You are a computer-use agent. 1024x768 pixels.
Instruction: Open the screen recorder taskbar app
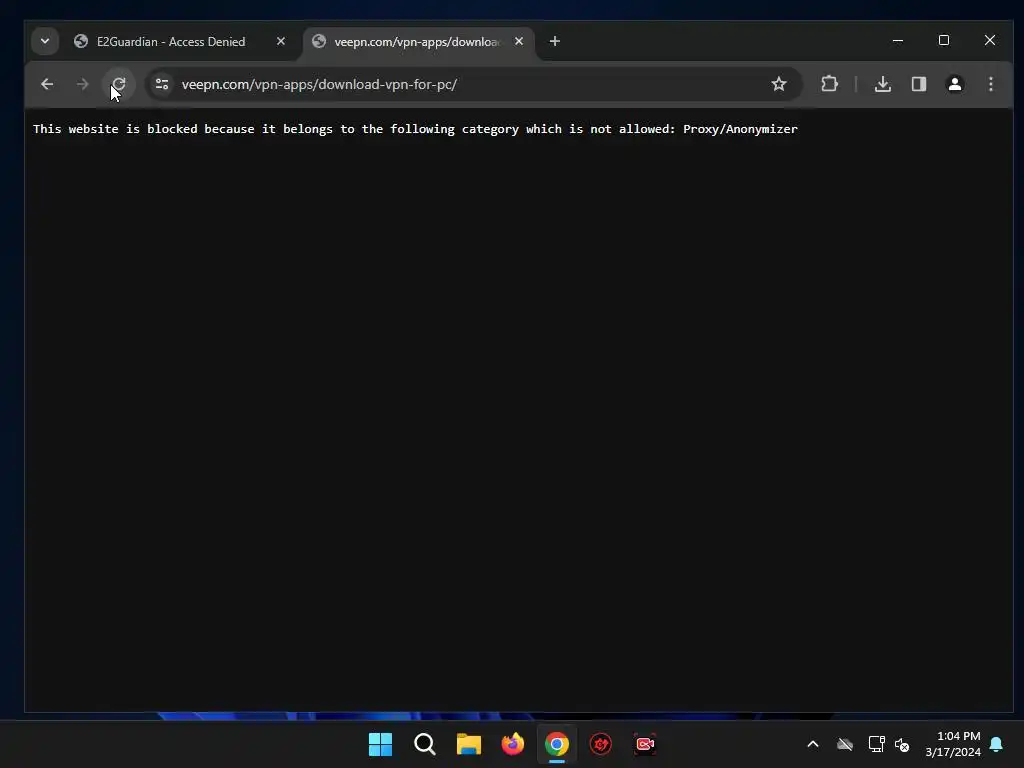click(645, 744)
